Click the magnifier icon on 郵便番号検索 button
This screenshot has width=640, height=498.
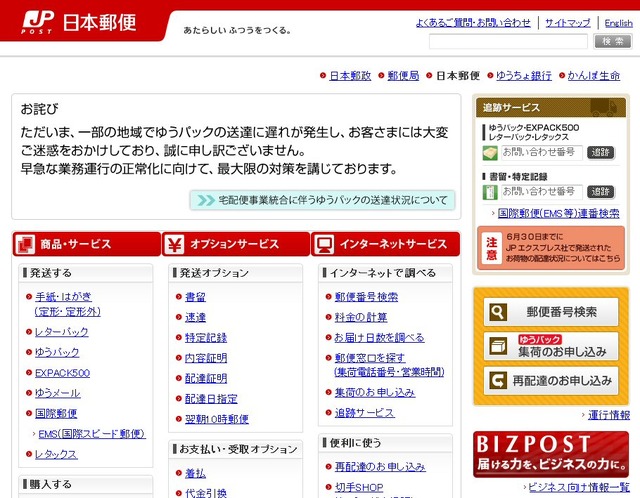pos(498,312)
